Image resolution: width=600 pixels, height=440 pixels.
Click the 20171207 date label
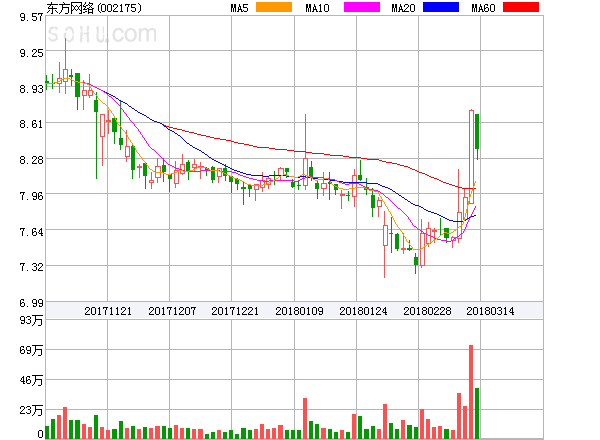(172, 311)
